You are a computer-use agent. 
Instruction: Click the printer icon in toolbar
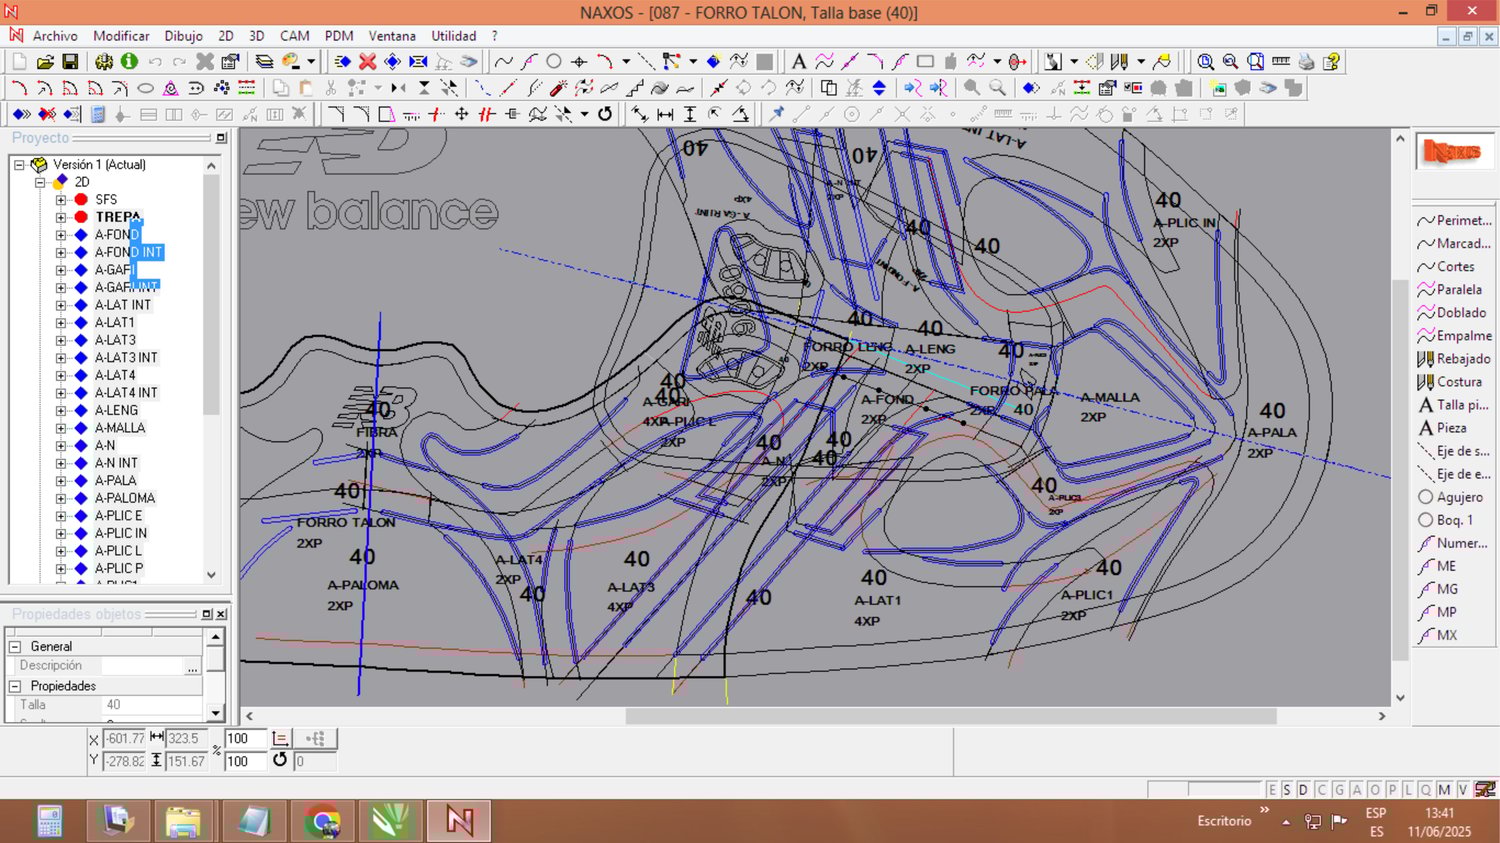[1306, 62]
